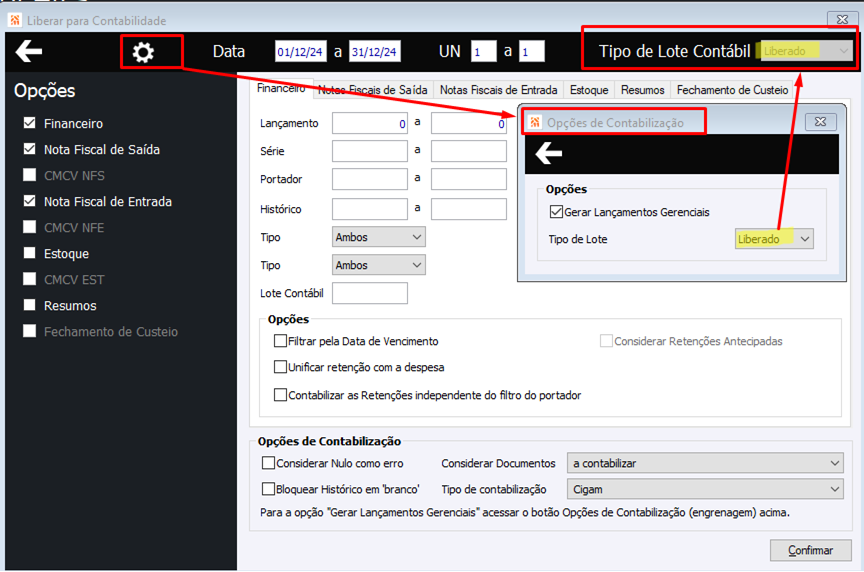This screenshot has height=572, width=864.
Task: Open Considerar Documentos dropdown
Action: pyautogui.click(x=705, y=463)
